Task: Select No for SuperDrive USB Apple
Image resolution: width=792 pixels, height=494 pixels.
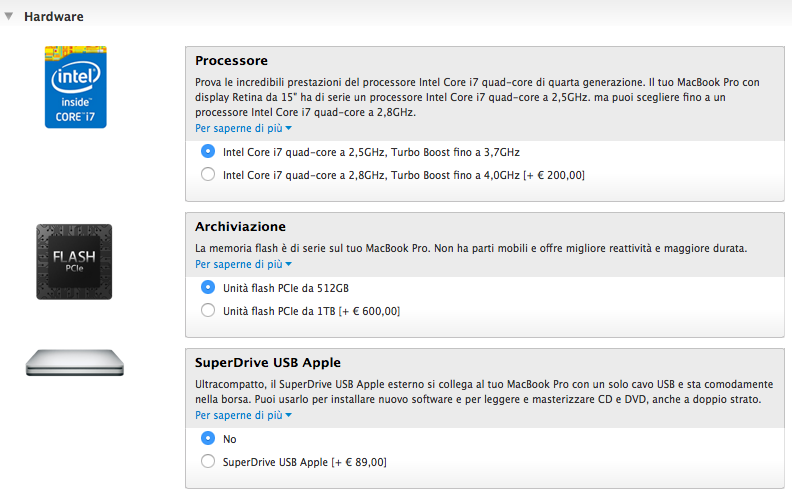Action: [x=208, y=438]
